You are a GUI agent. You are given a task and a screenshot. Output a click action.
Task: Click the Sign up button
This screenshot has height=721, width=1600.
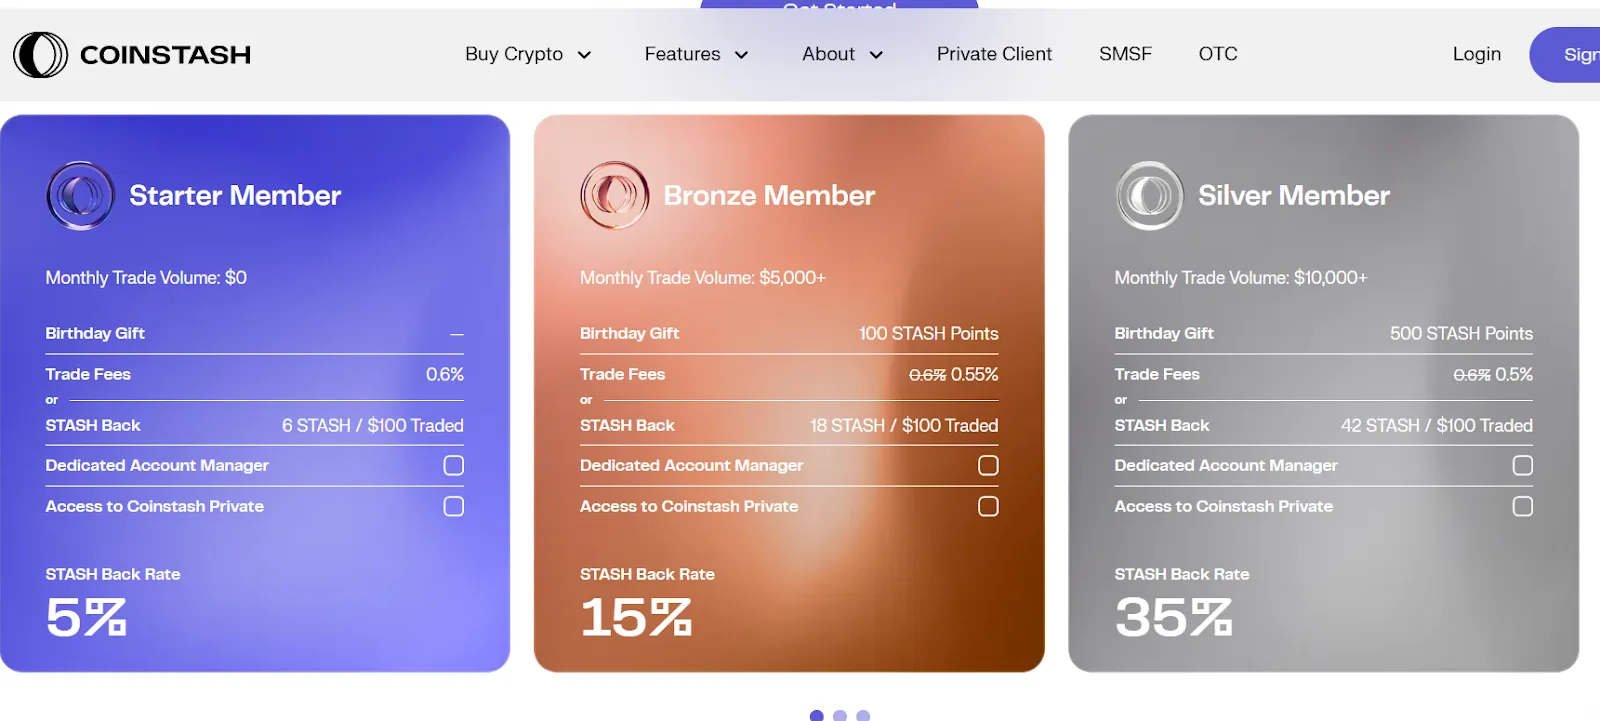[x=1566, y=55]
